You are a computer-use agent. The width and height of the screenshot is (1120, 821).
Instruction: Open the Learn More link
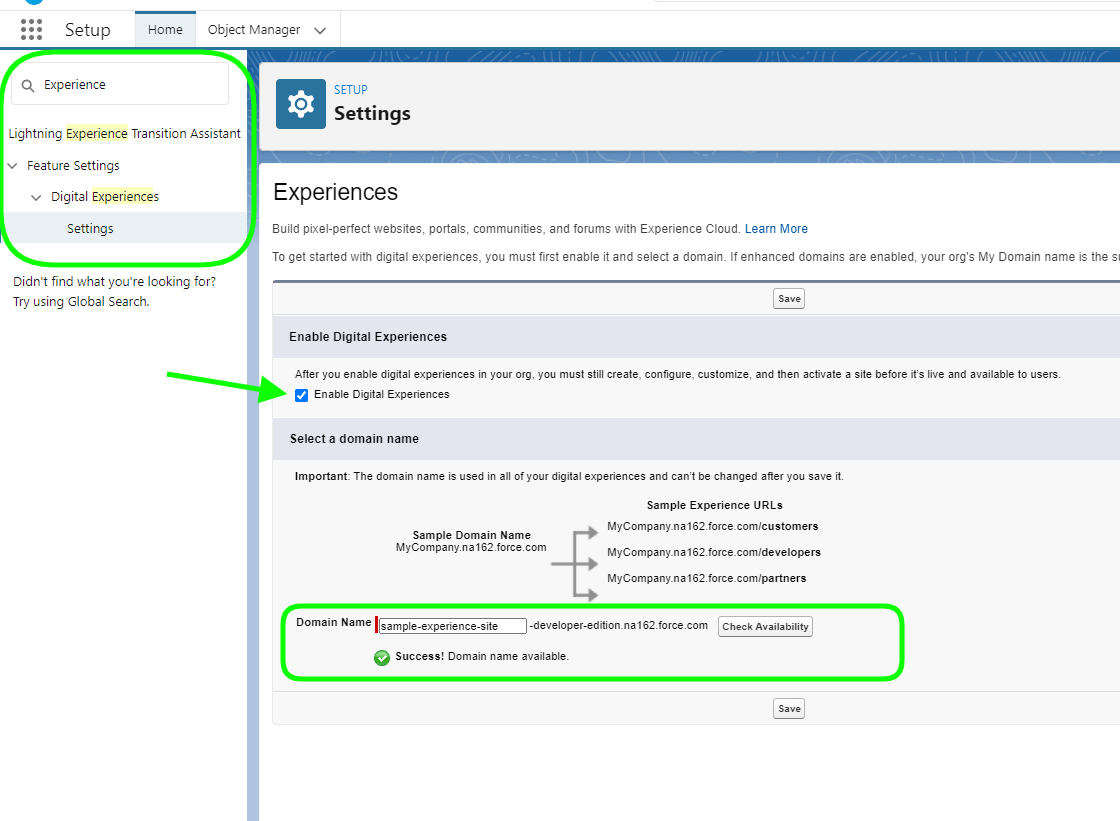tap(776, 228)
